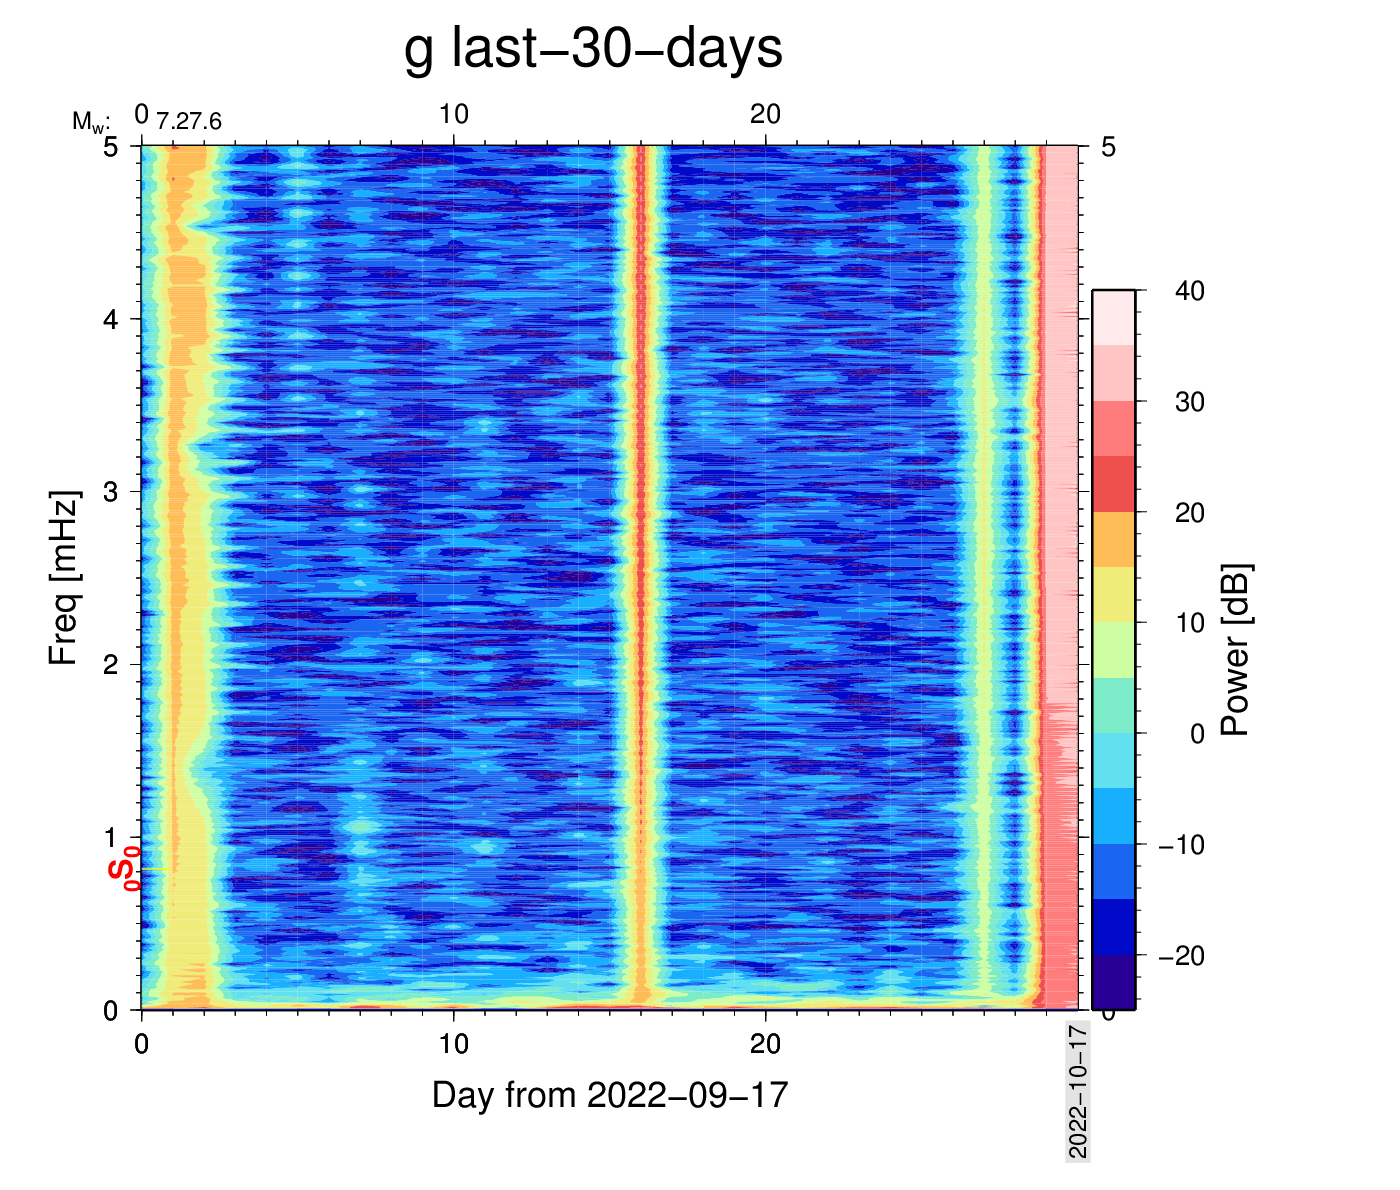Viewport: 1400px width, 1190px height.
Task: Pick the cyan colorbar segment just below 0
Action: [x=1113, y=760]
